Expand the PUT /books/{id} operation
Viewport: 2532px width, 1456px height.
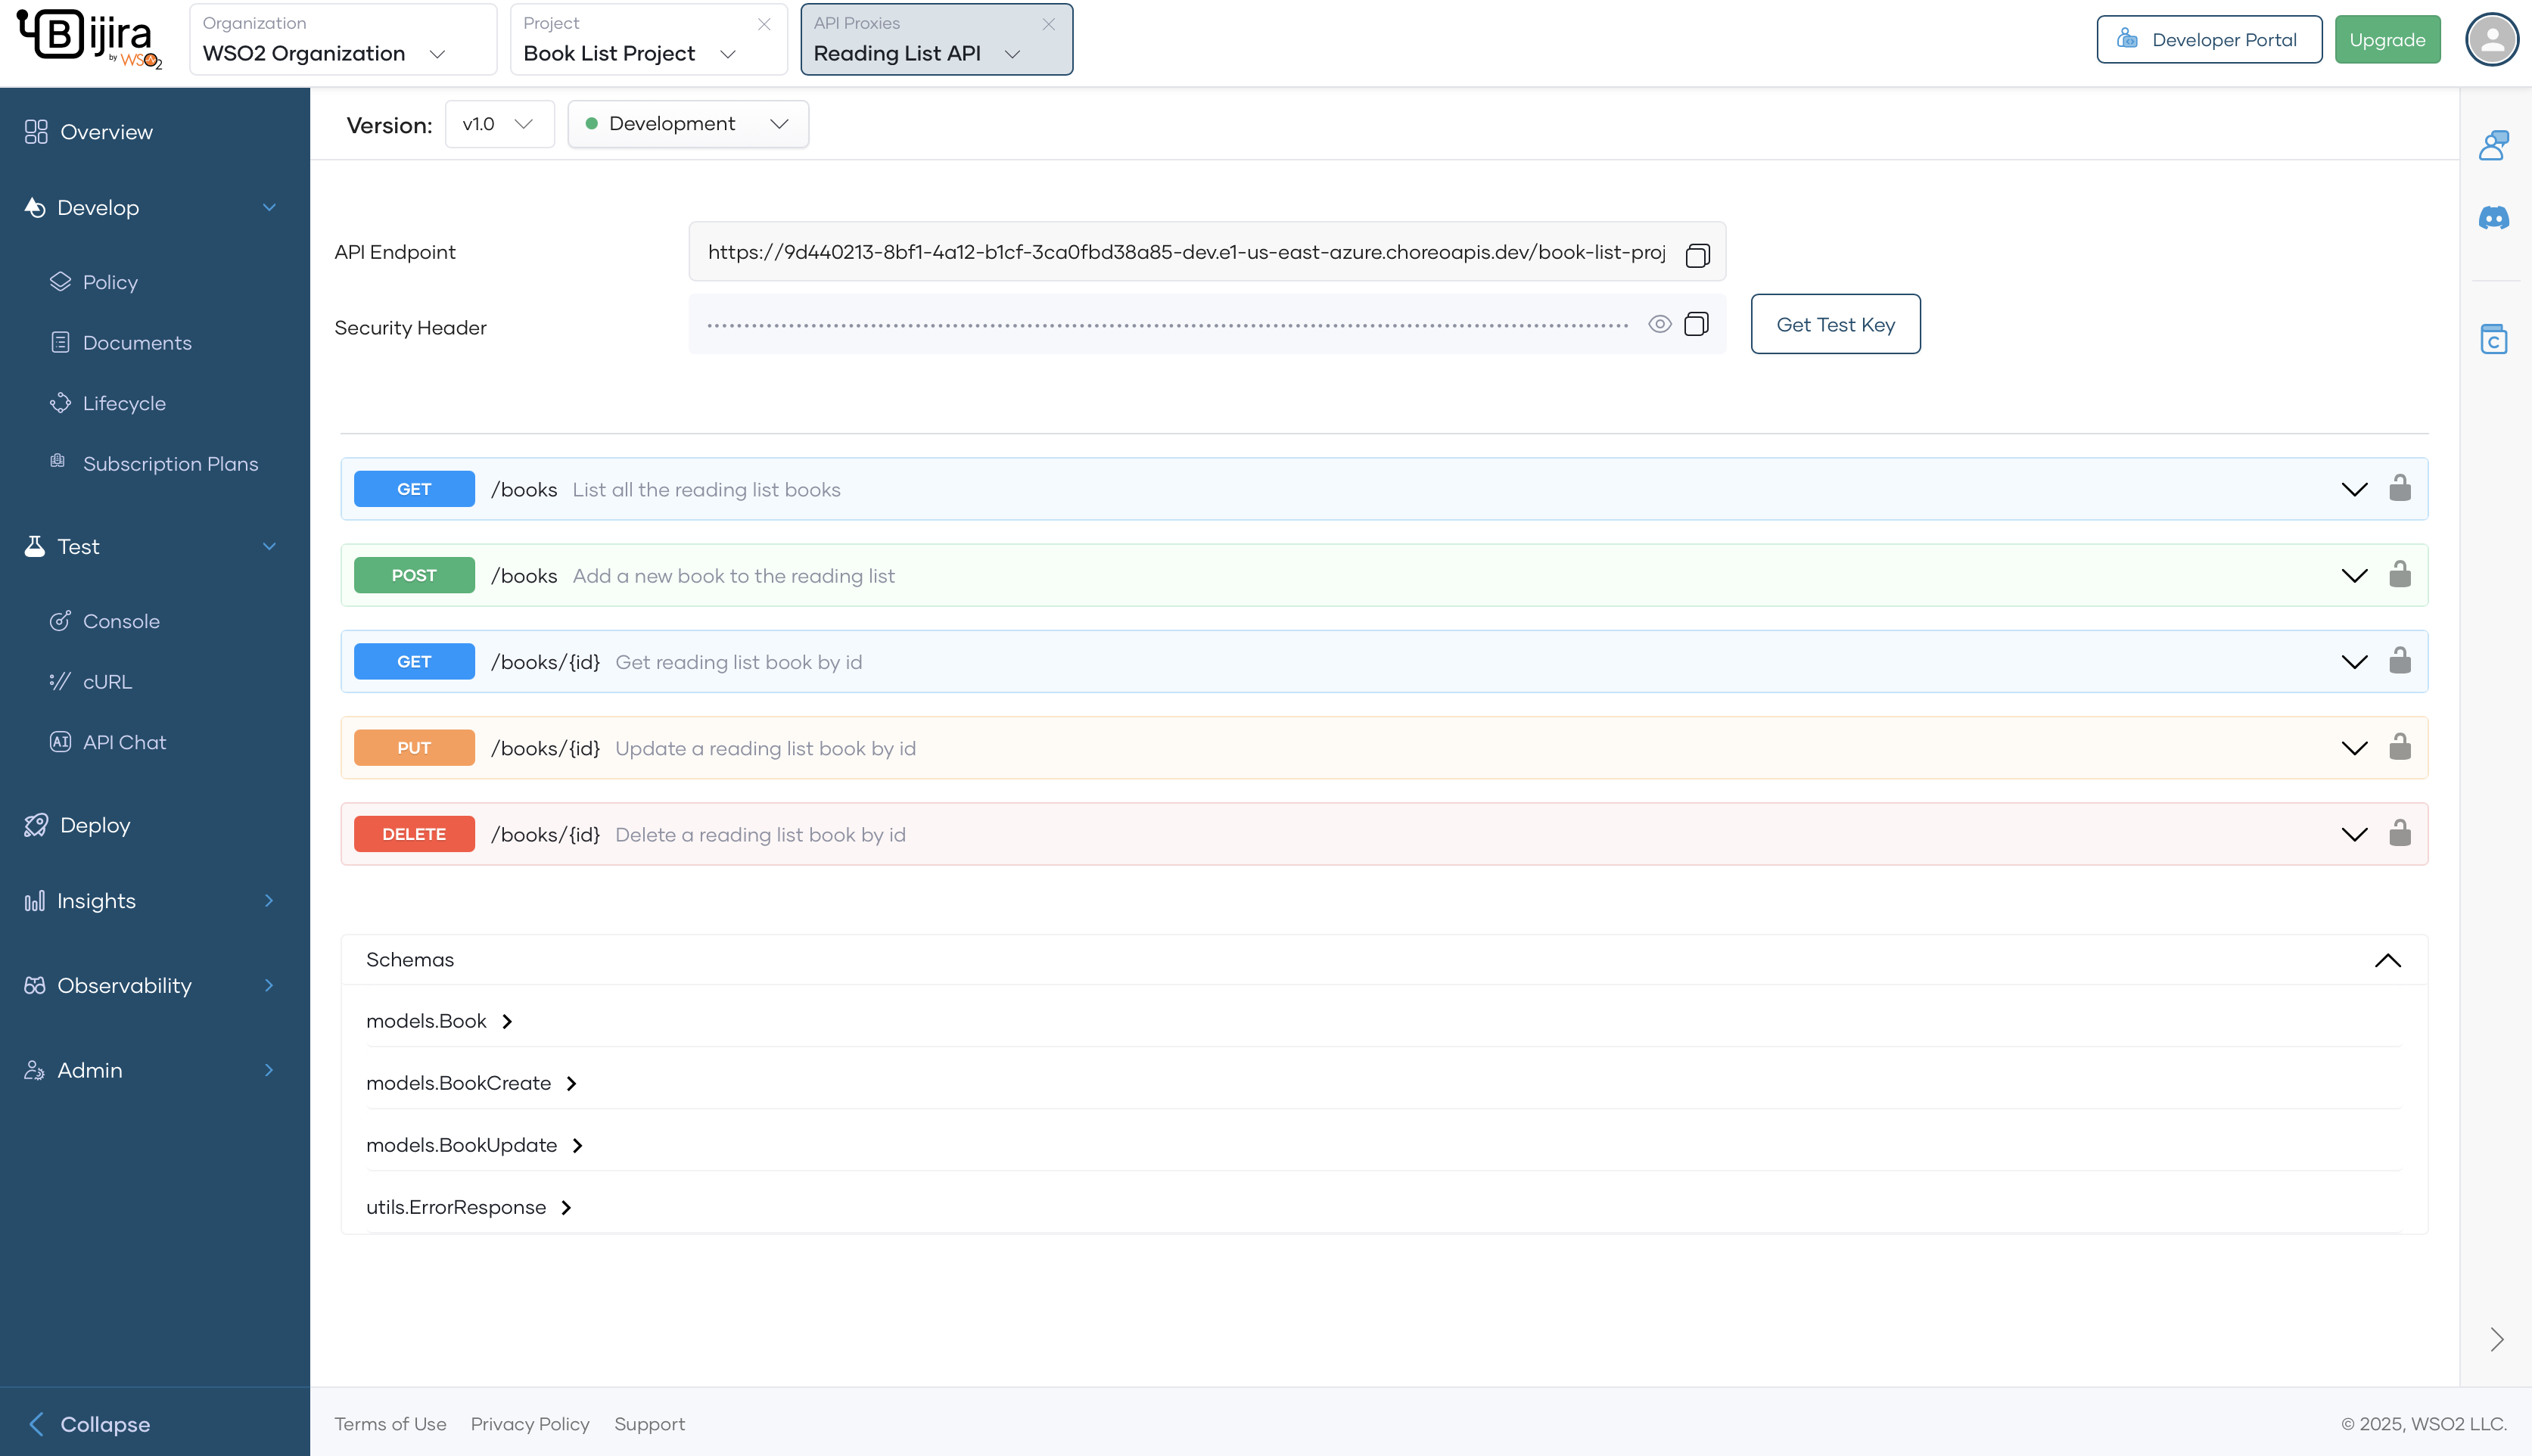[2354, 748]
